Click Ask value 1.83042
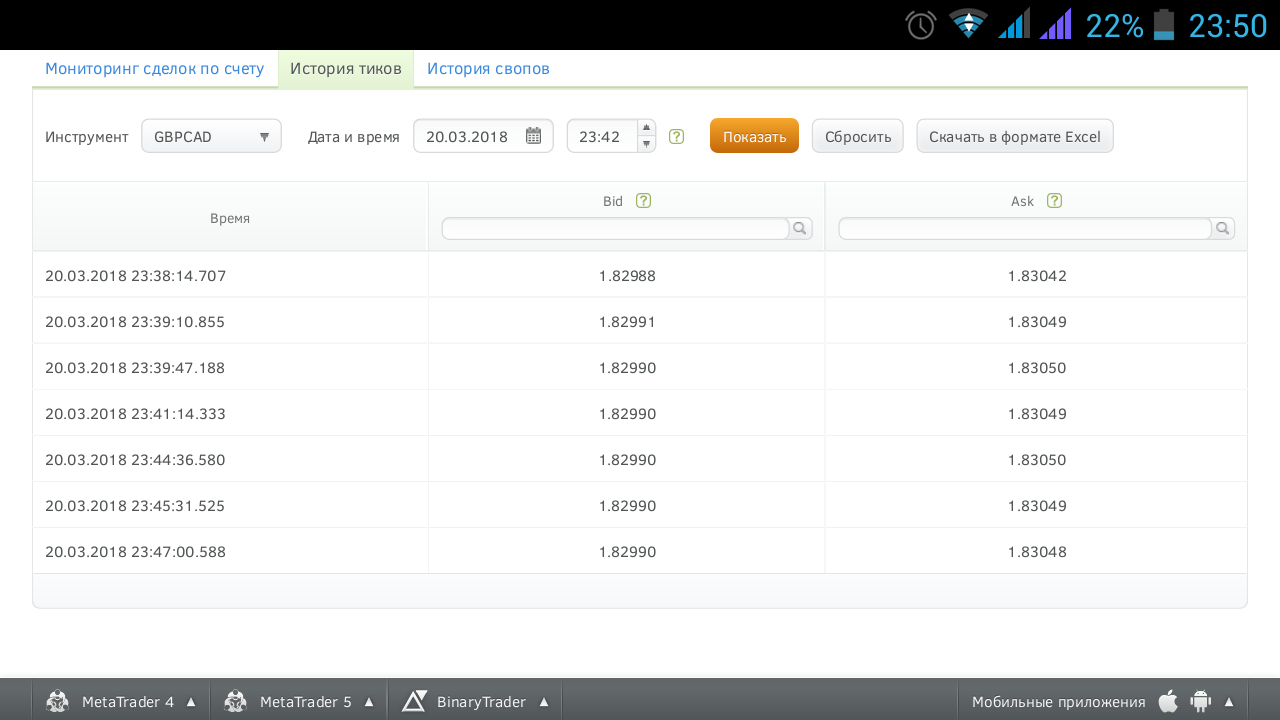This screenshot has width=1280, height=720. 1037,276
